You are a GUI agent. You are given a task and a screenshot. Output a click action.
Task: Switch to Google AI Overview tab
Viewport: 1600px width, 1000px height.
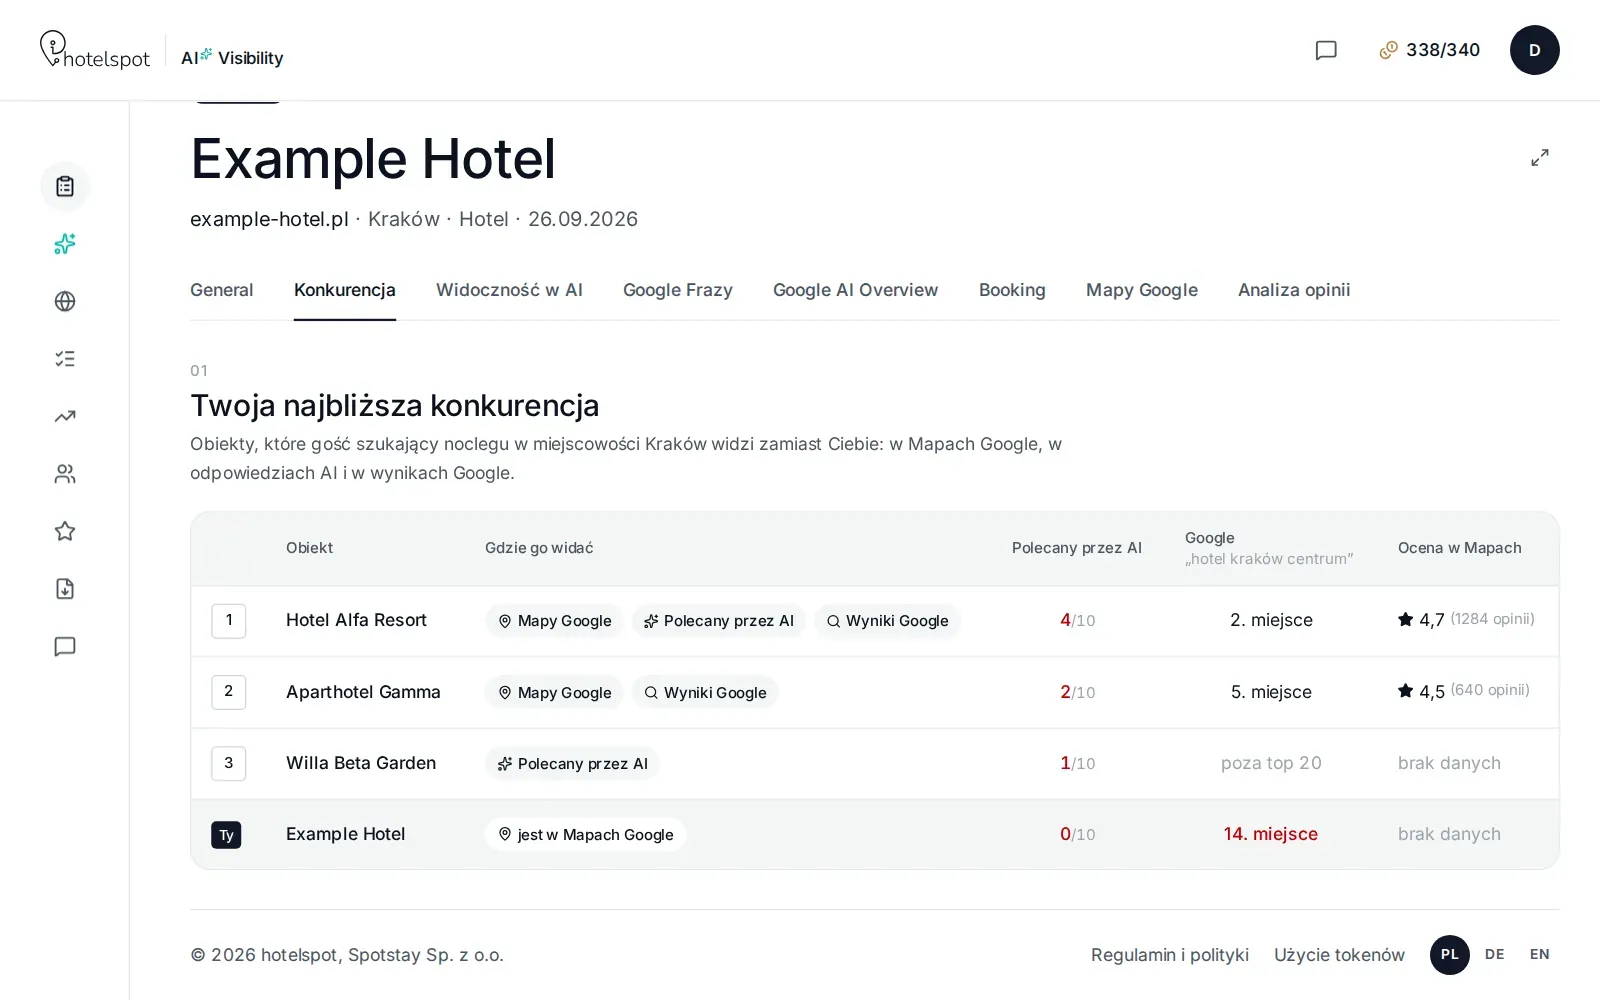[x=856, y=290]
